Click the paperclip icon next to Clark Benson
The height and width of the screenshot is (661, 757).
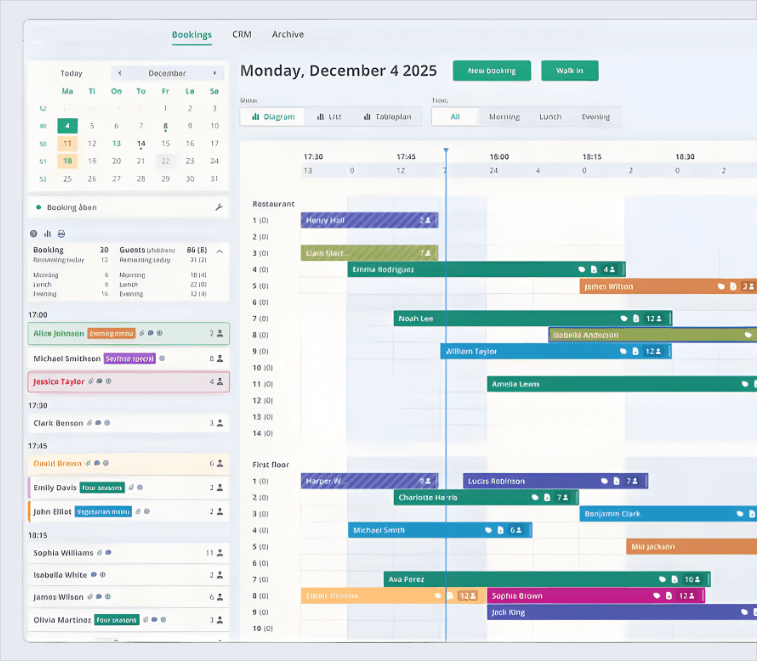point(89,423)
